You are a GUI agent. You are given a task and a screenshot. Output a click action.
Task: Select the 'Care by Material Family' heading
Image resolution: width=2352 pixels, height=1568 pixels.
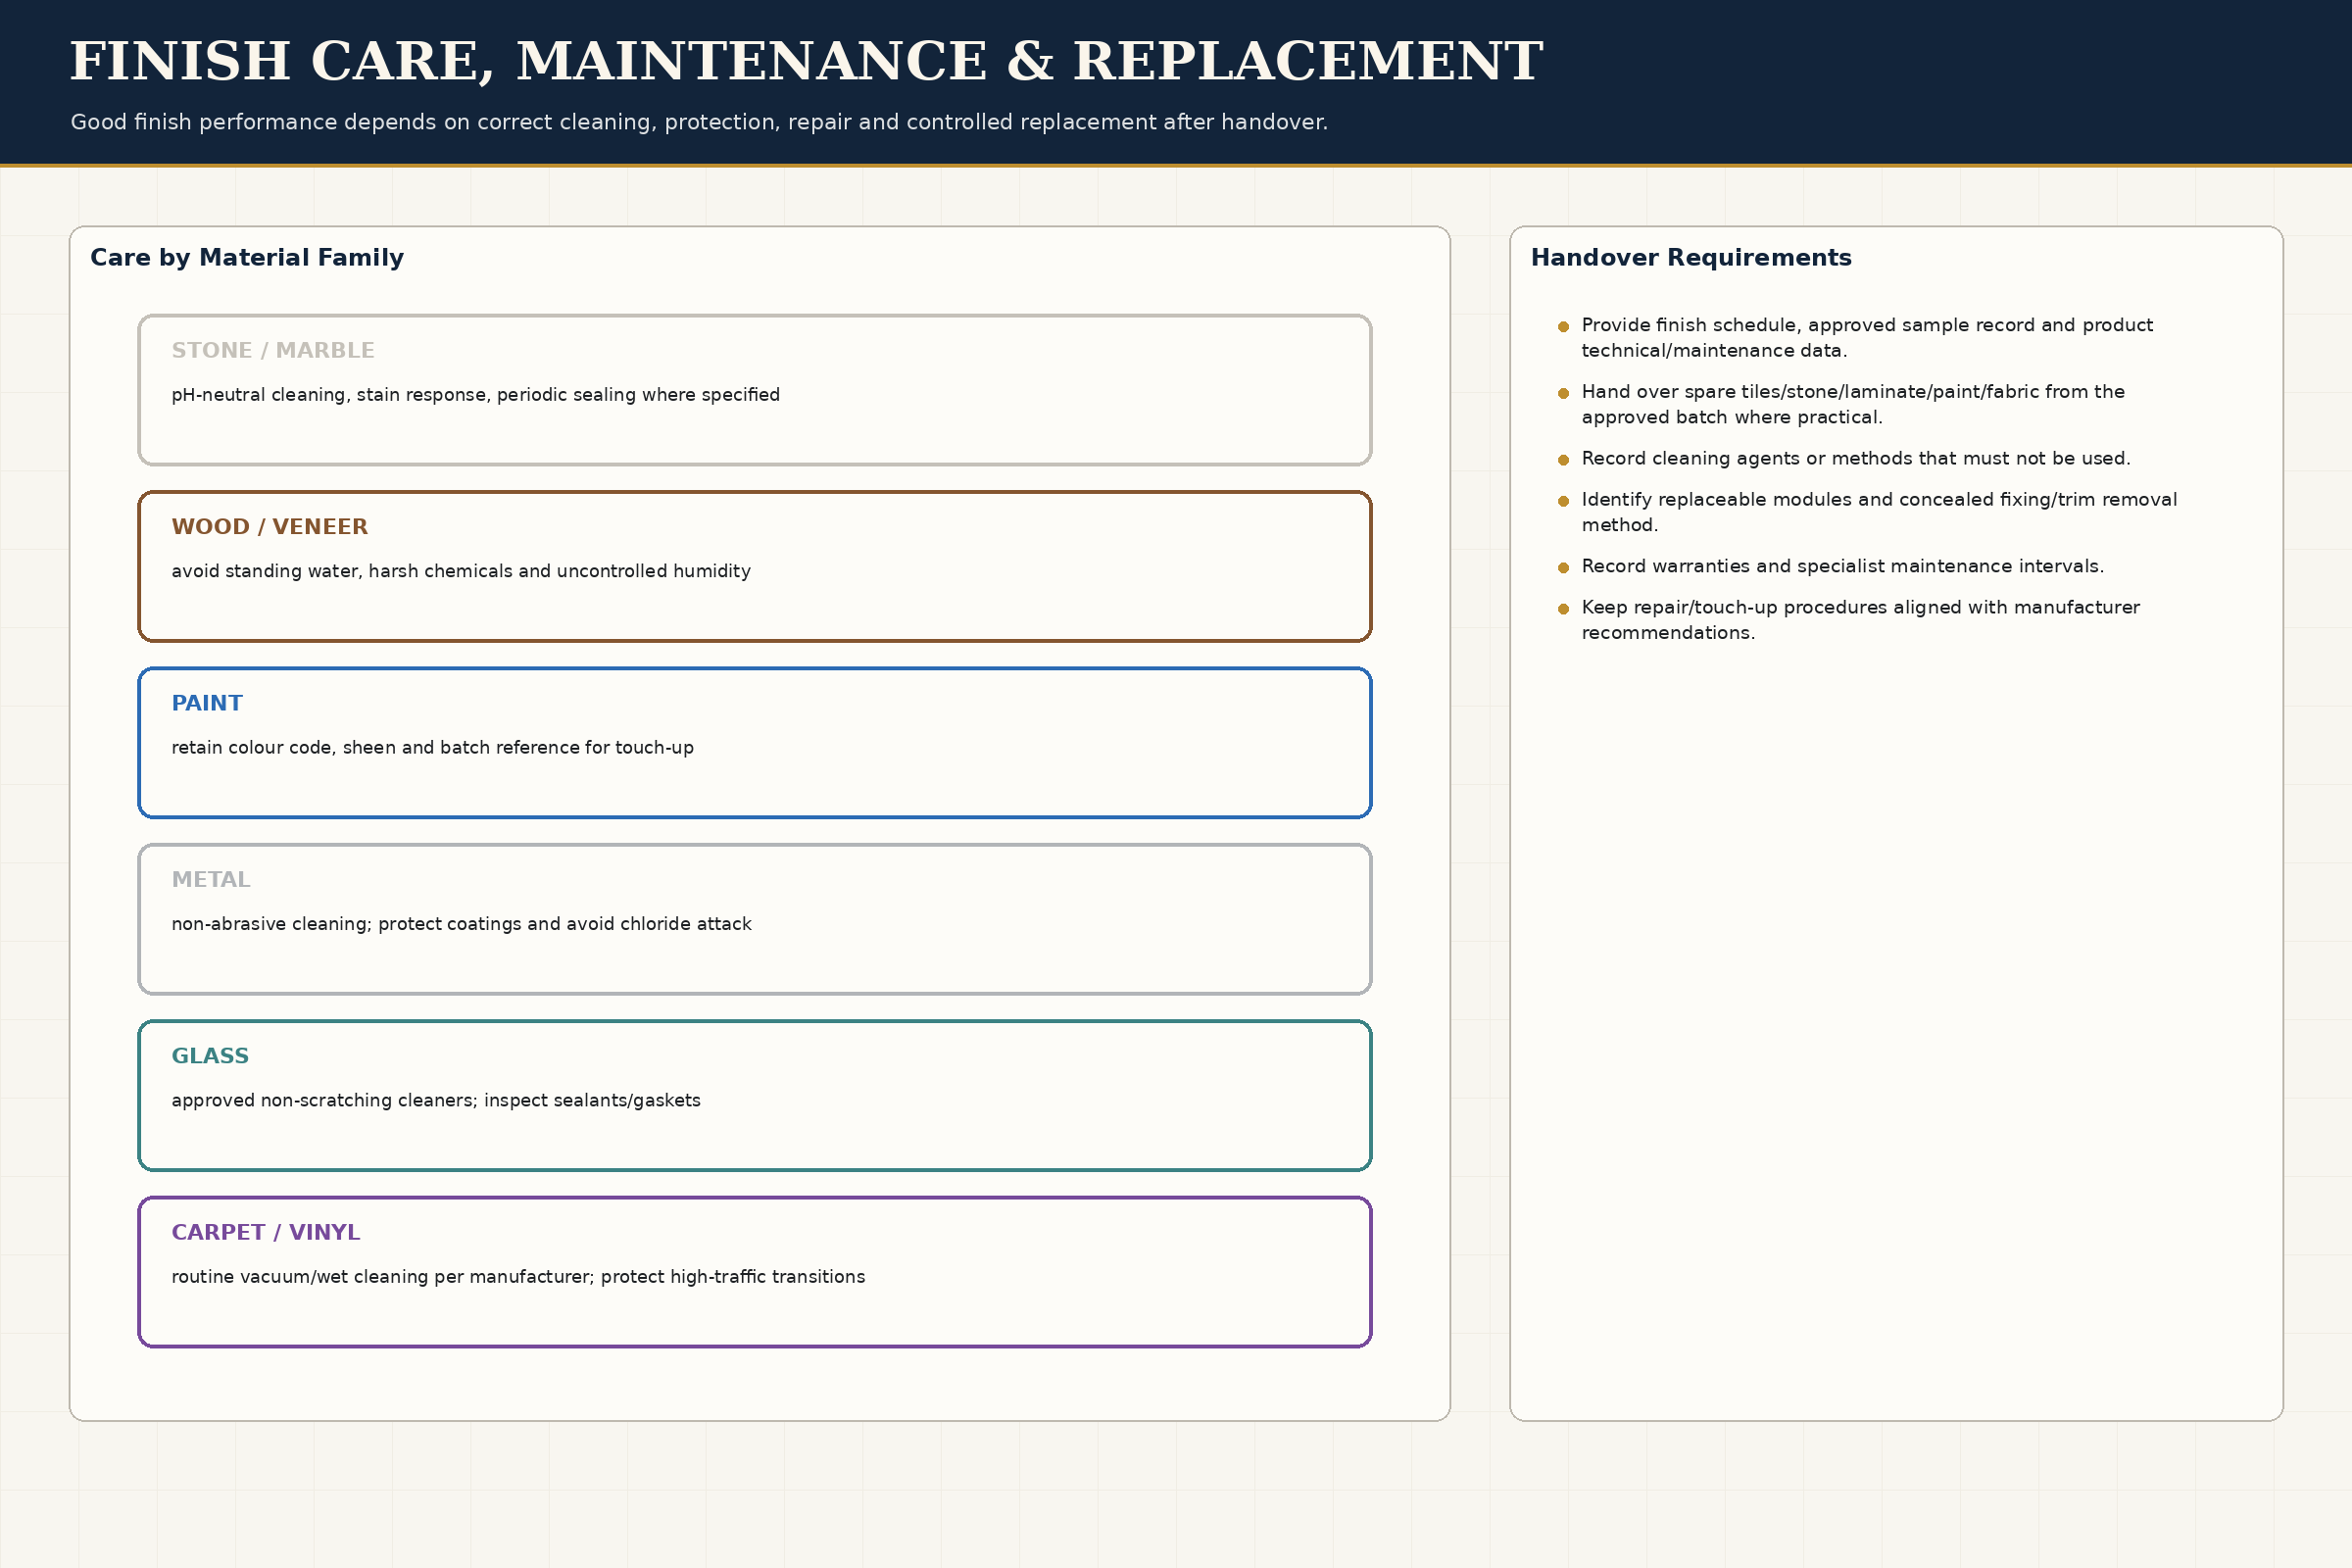click(247, 258)
